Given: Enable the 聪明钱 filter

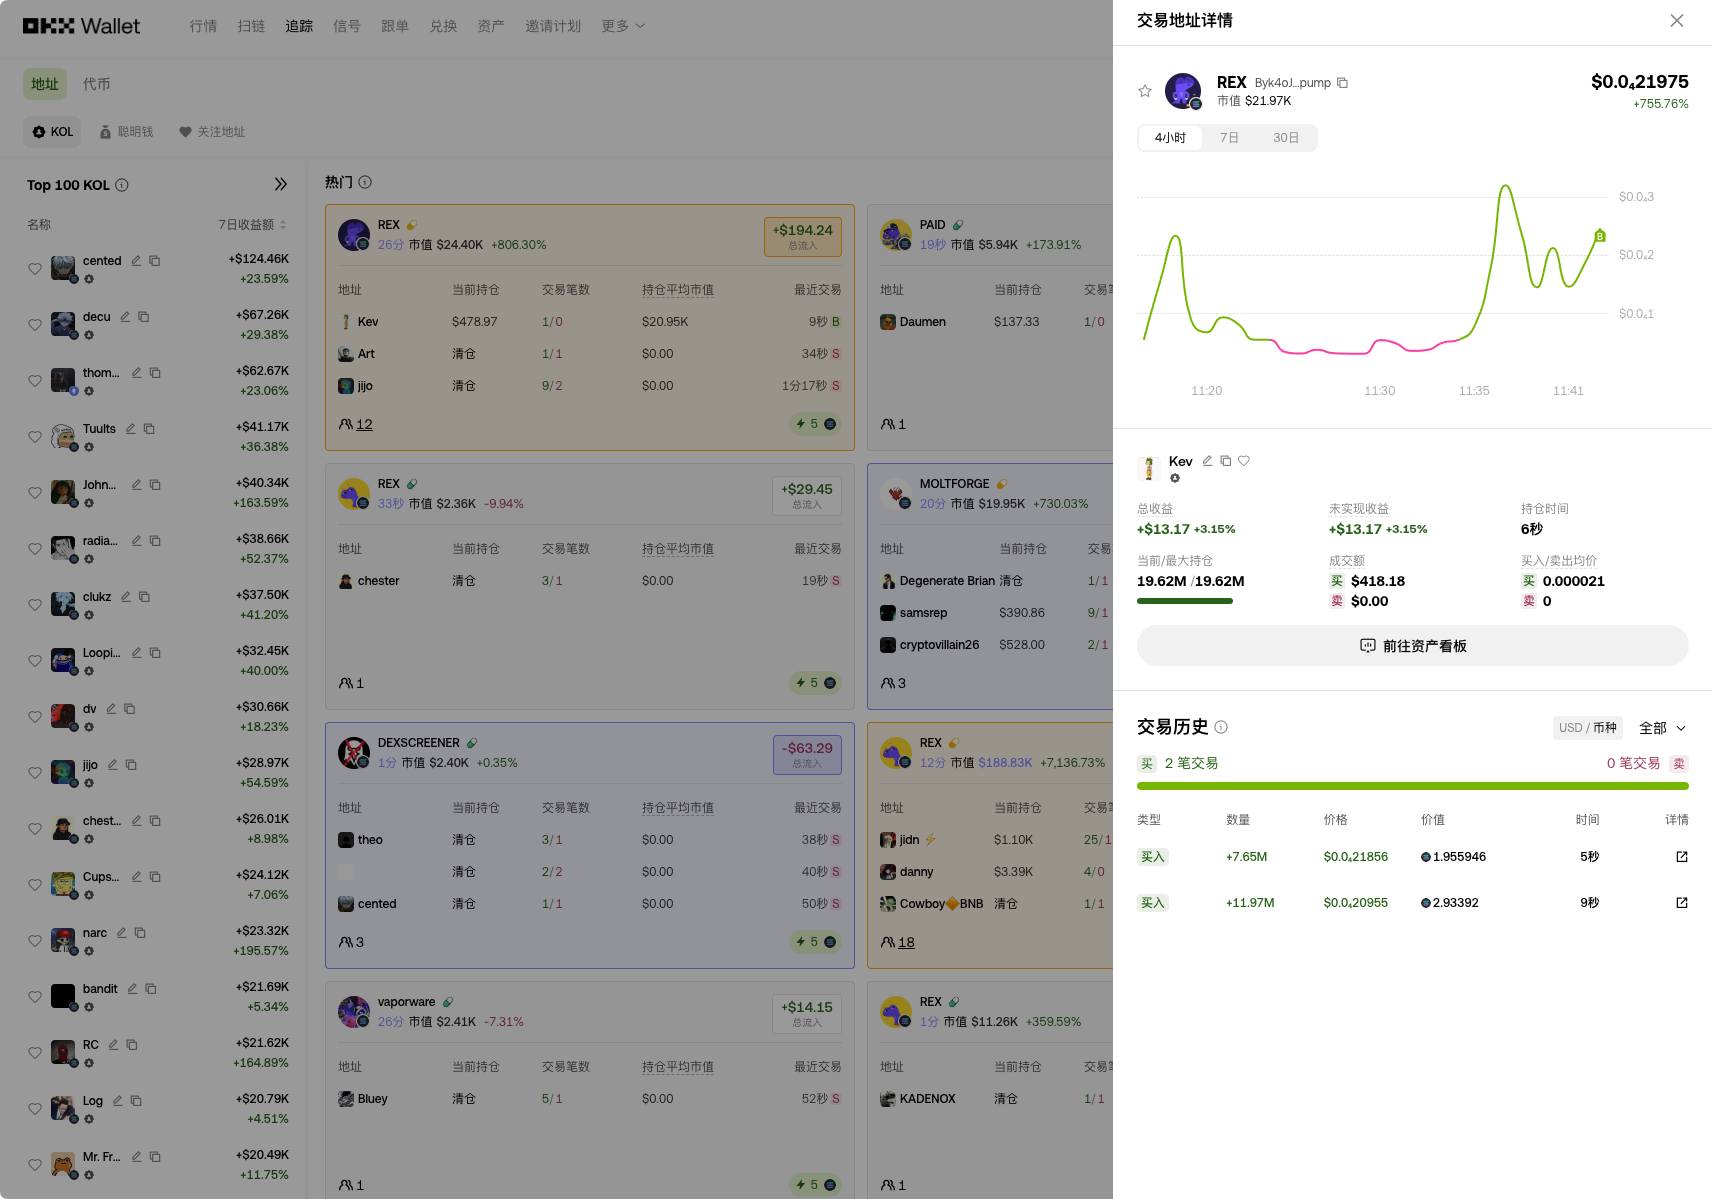Looking at the screenshot, I should (x=127, y=131).
